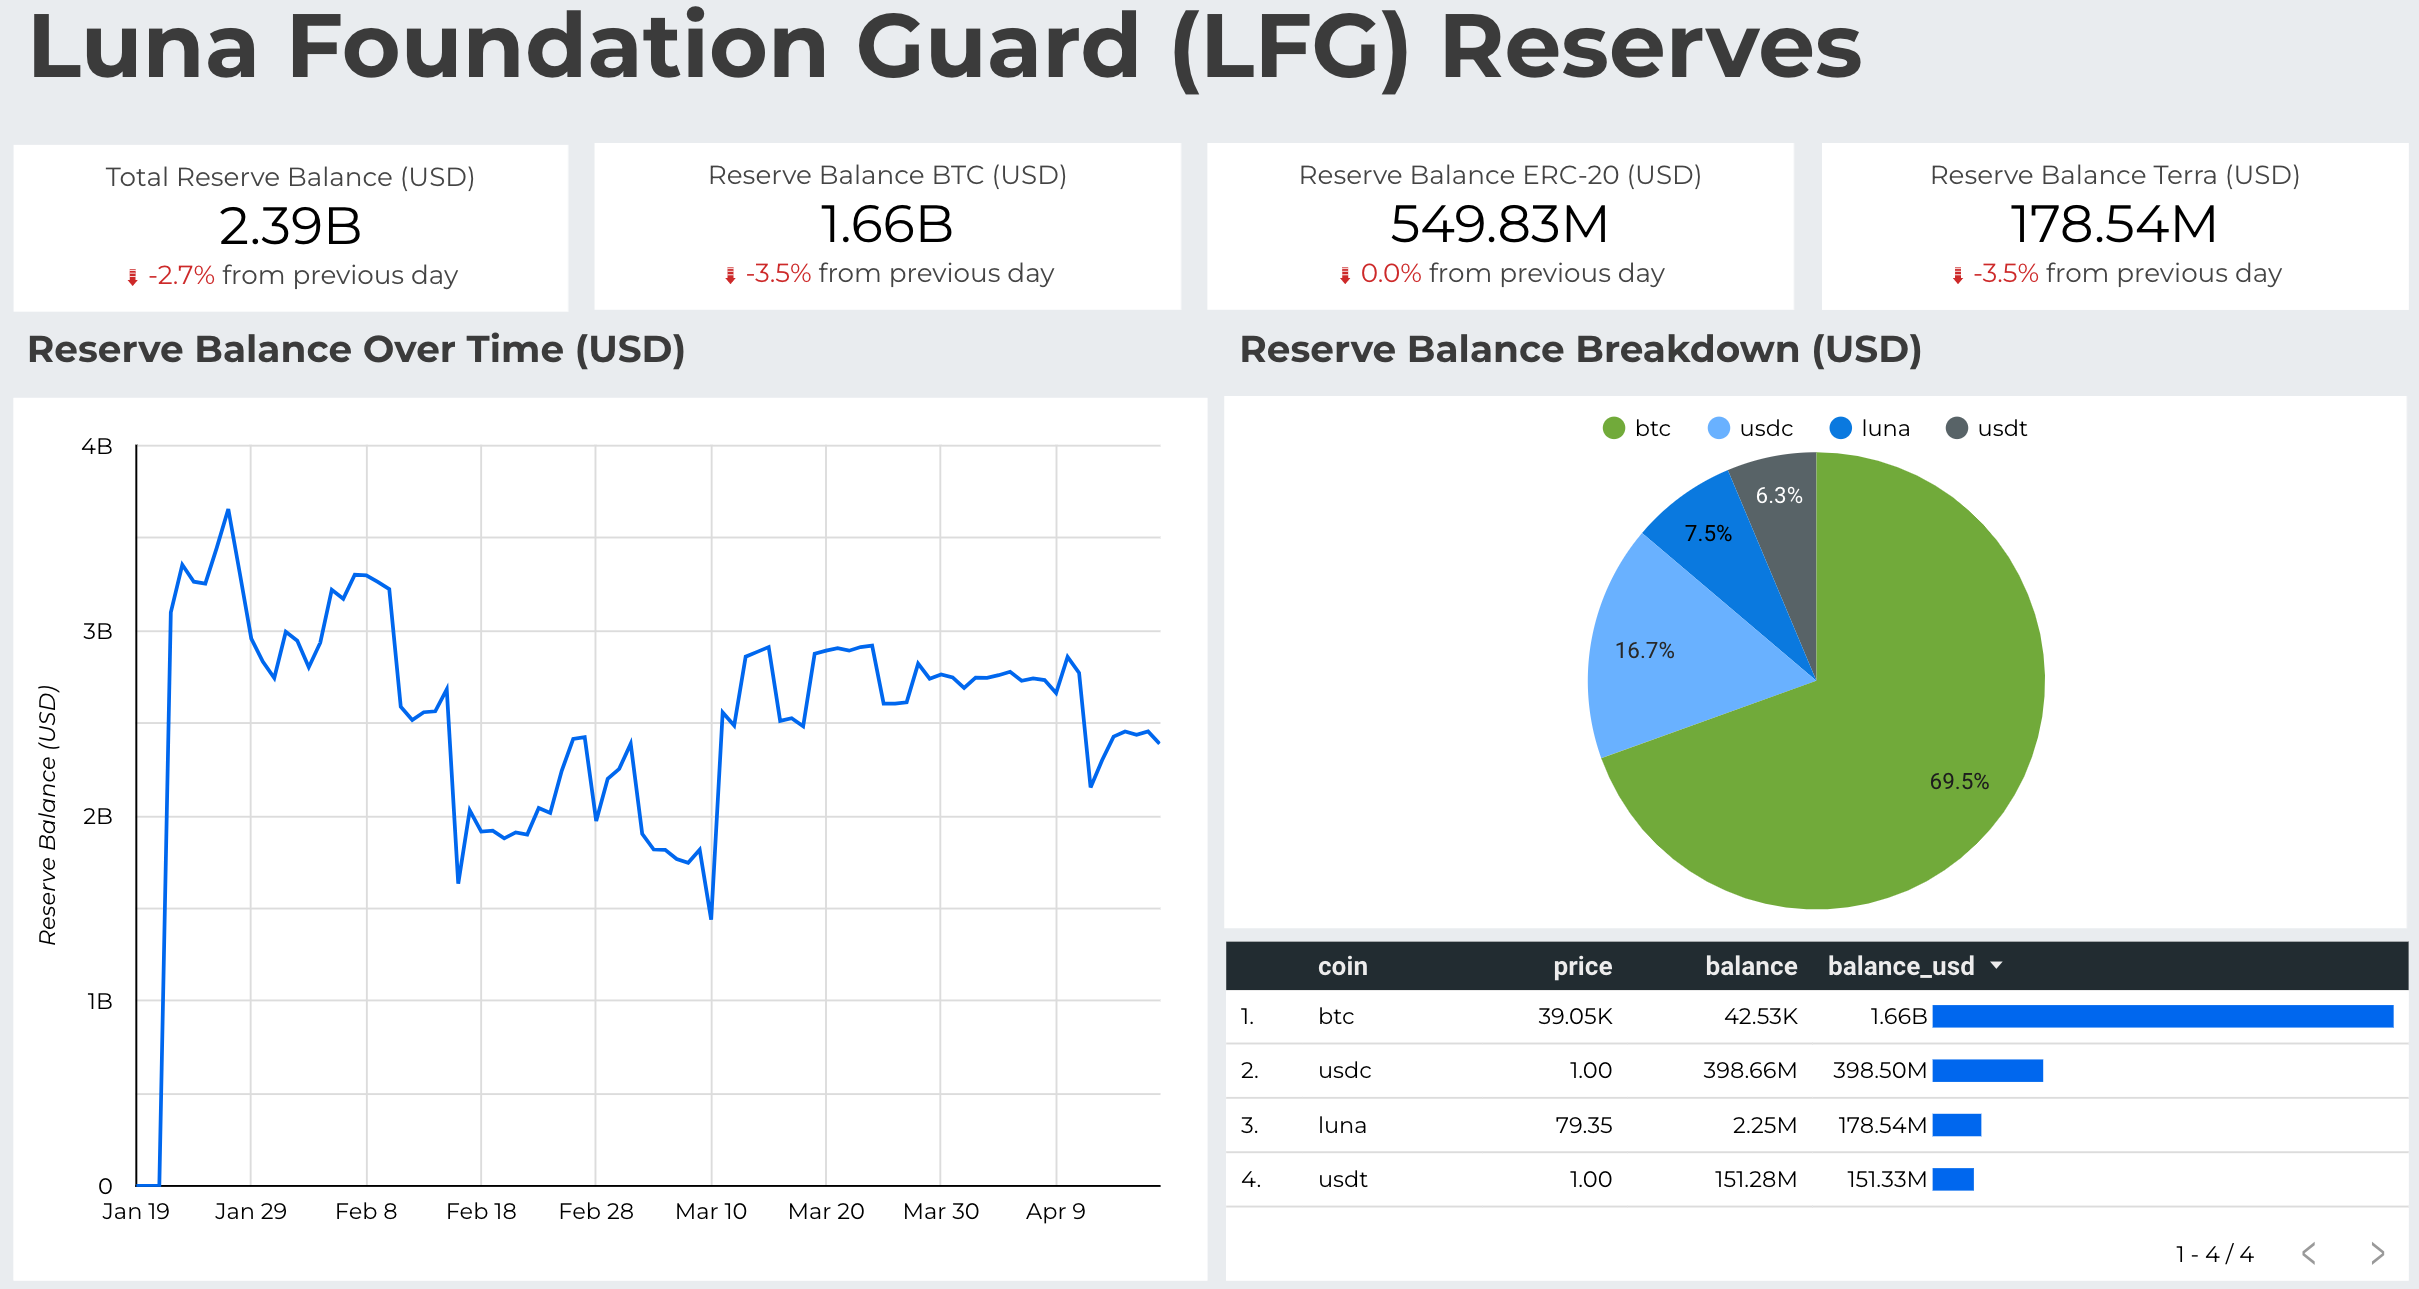Click the usdc 398.50M balance_usd bar
2419x1289 pixels.
(x=1988, y=1070)
